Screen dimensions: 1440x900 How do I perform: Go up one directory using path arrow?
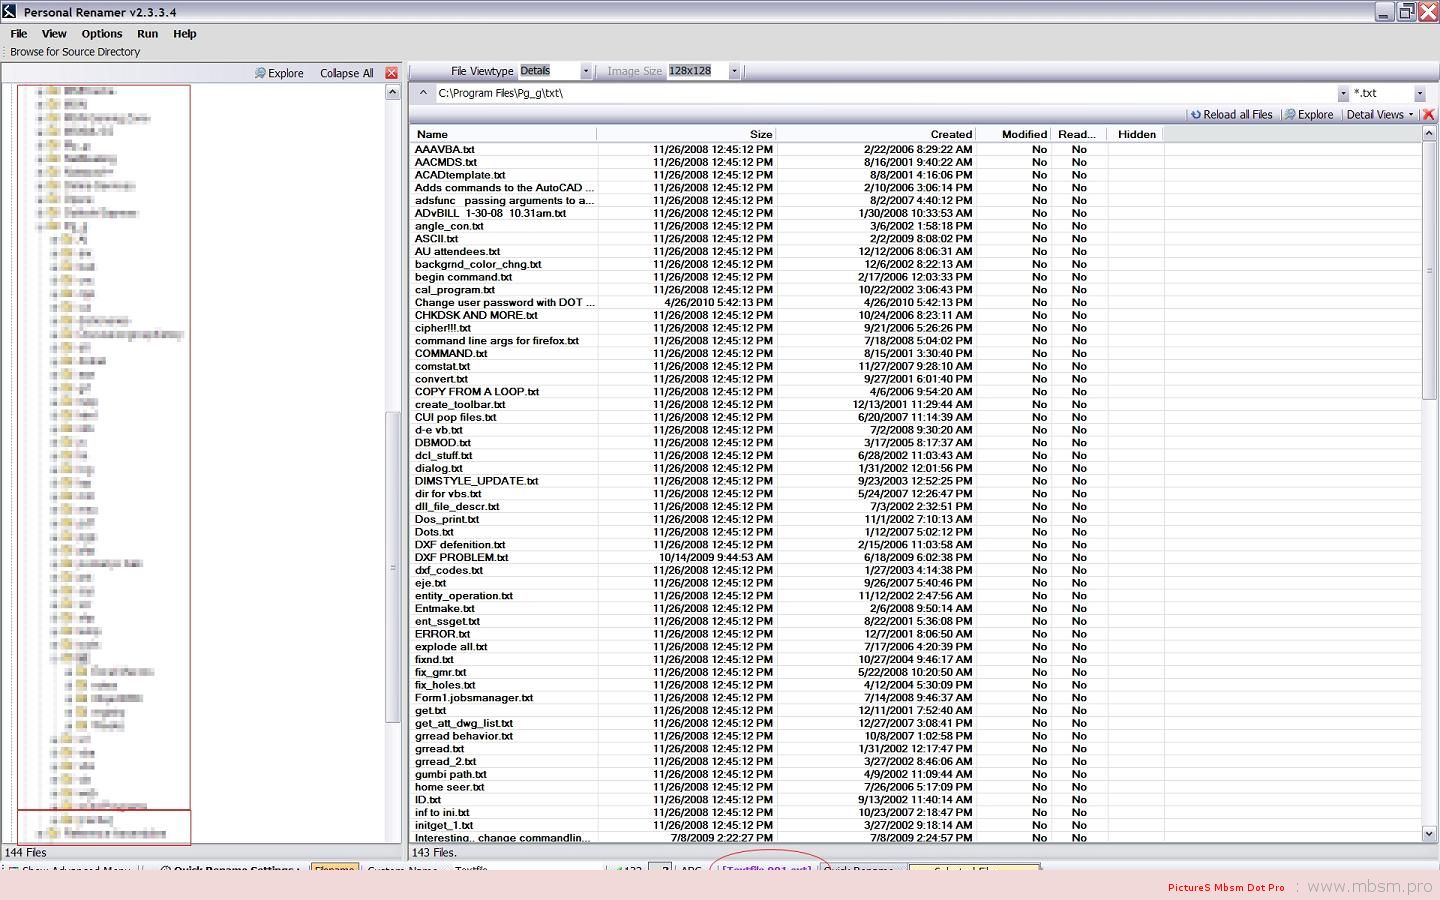(423, 93)
